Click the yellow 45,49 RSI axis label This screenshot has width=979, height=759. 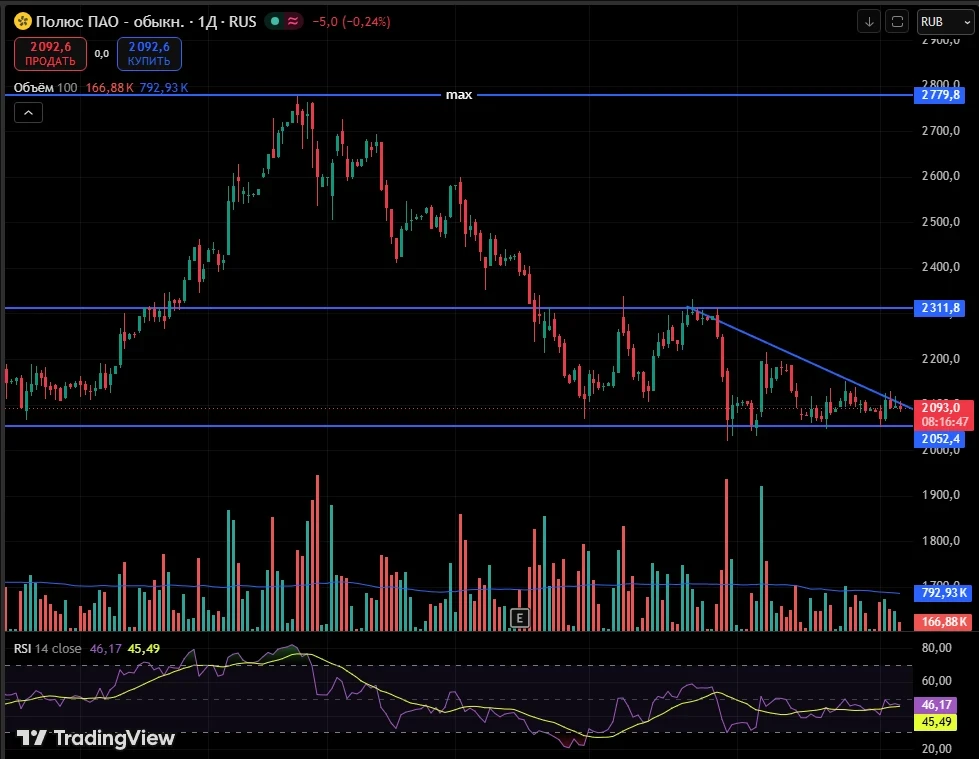coord(935,722)
